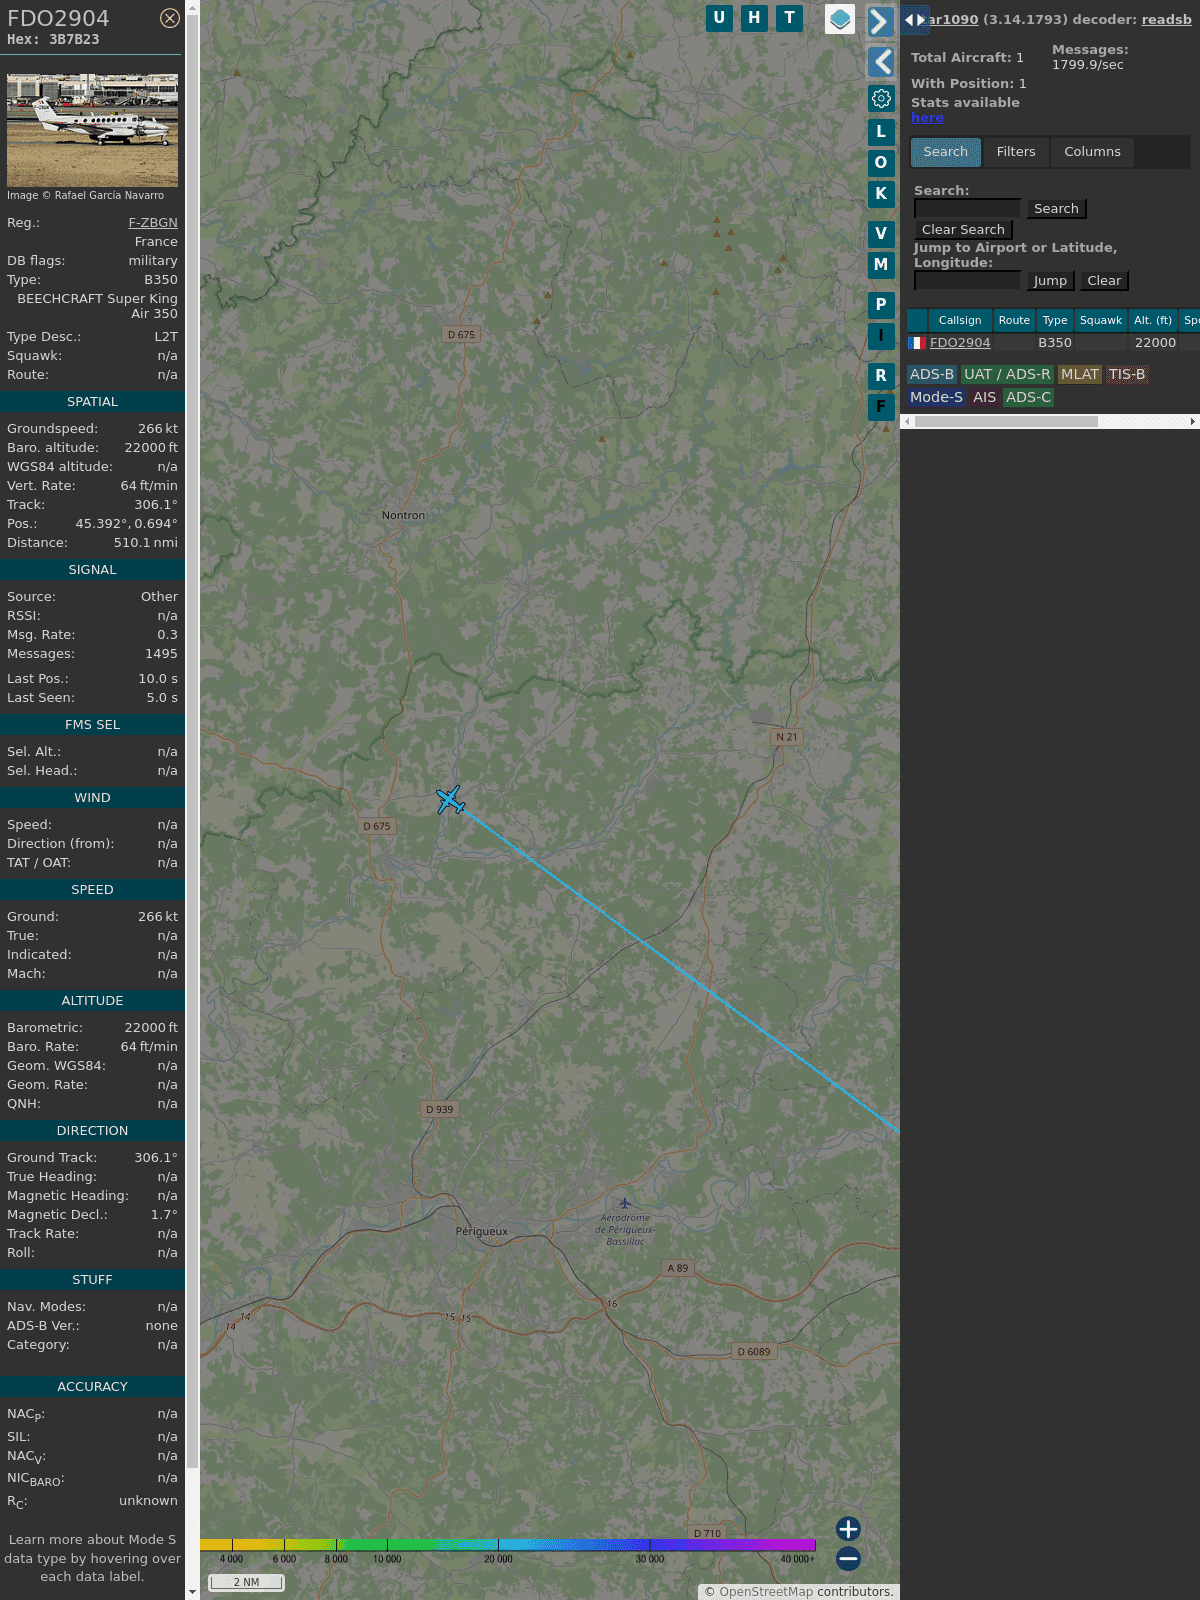Toggle the L map button
This screenshot has width=1200, height=1600.
(881, 131)
